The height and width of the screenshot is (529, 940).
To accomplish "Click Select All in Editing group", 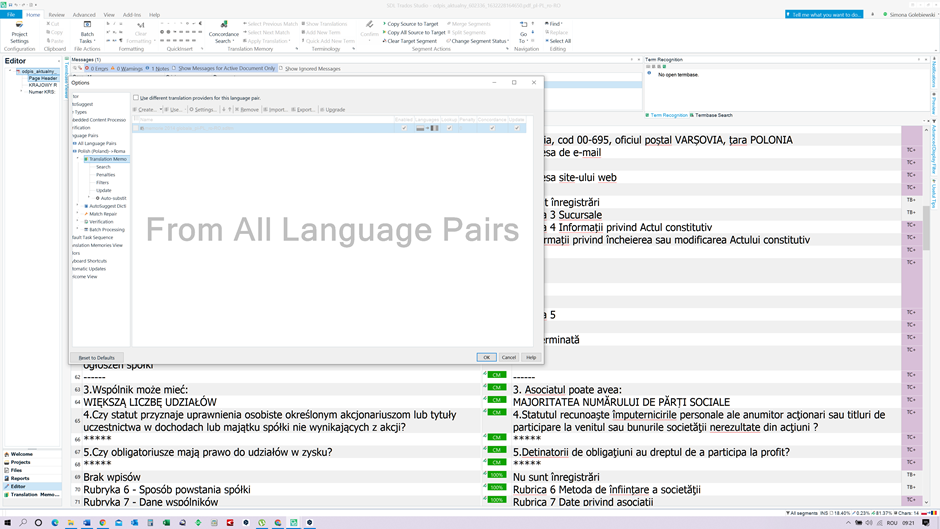I will (558, 41).
